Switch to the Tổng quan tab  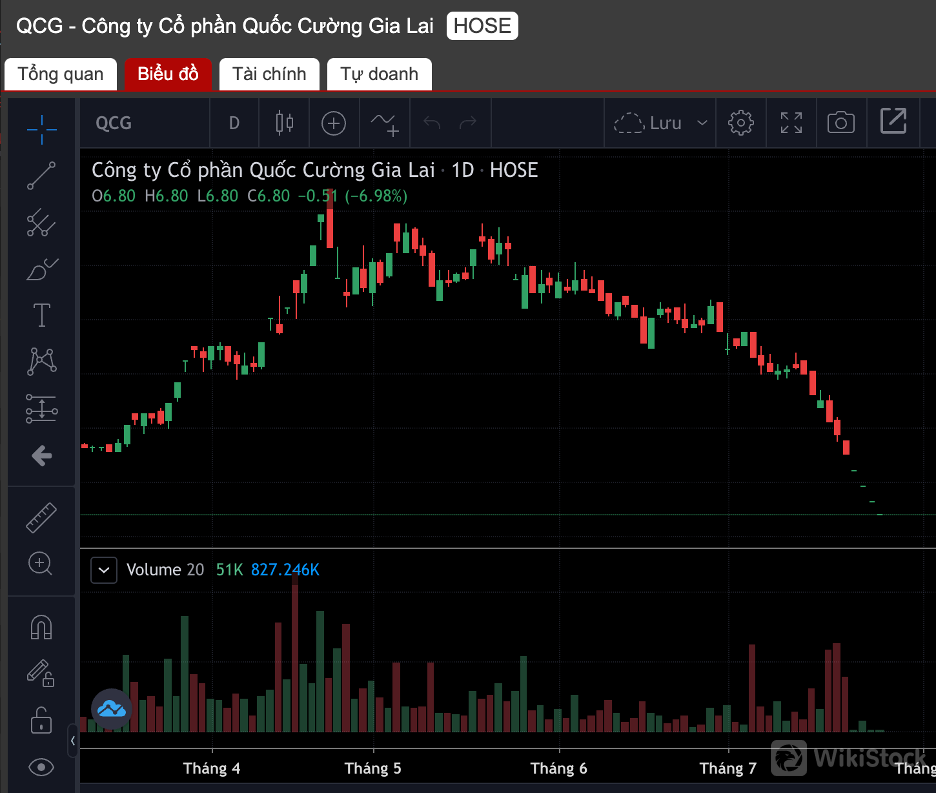[60, 74]
